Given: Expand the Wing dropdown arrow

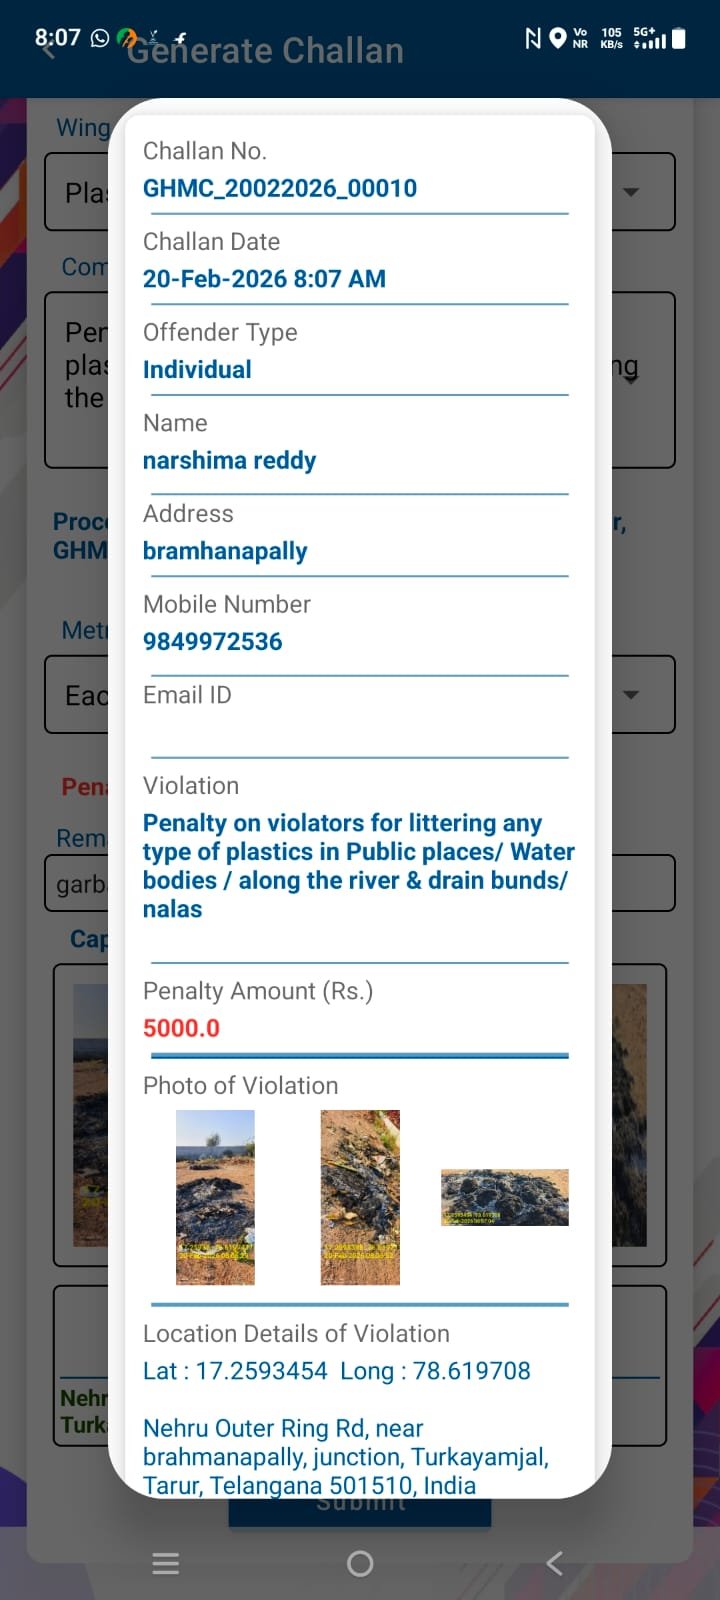Looking at the screenshot, I should click(631, 192).
